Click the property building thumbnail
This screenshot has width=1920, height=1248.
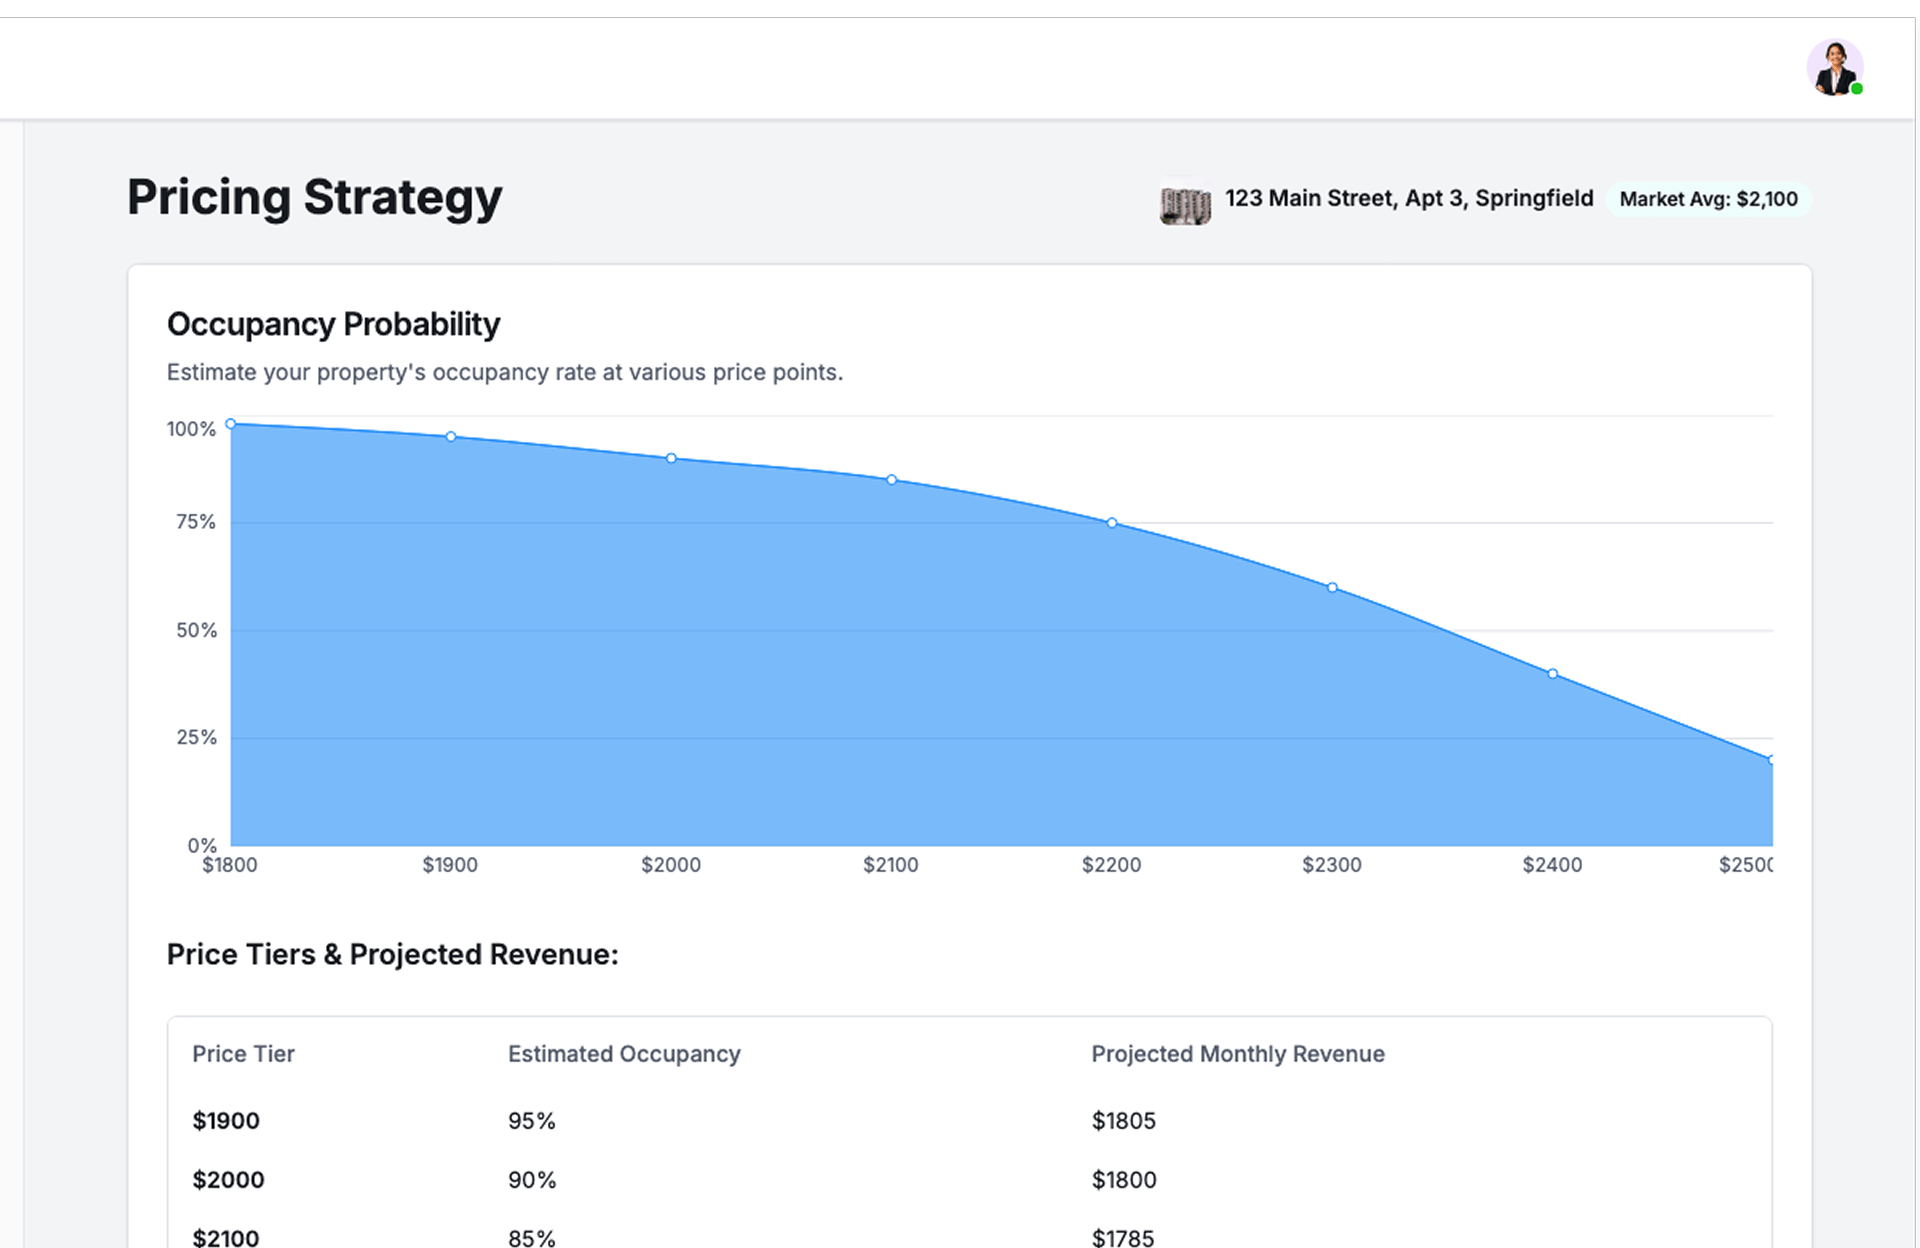tap(1185, 202)
